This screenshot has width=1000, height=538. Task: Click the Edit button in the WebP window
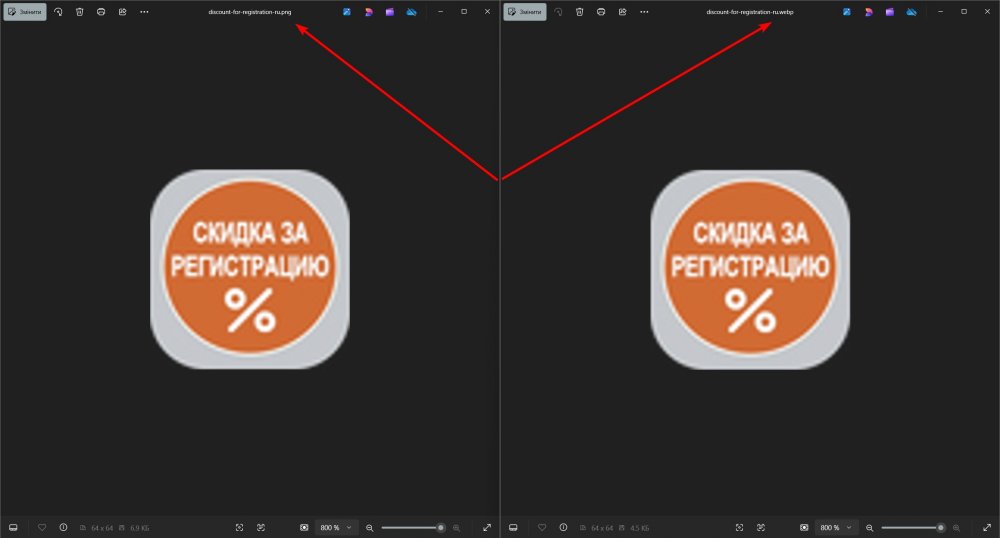tap(524, 12)
